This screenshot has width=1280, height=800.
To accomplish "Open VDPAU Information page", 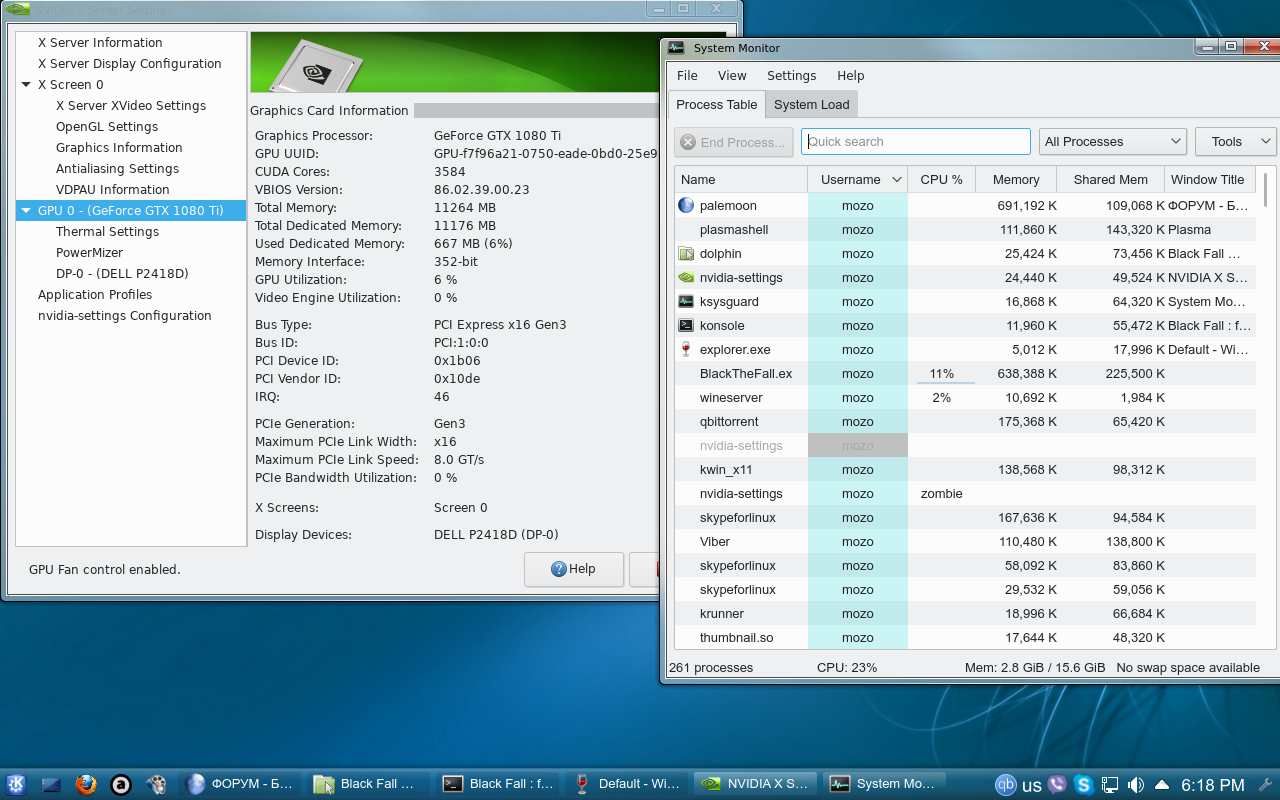I will [x=113, y=190].
